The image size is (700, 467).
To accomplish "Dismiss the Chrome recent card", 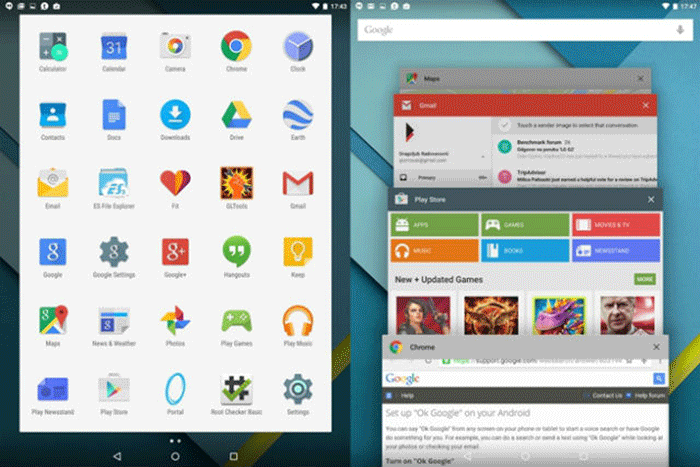I will click(x=656, y=347).
